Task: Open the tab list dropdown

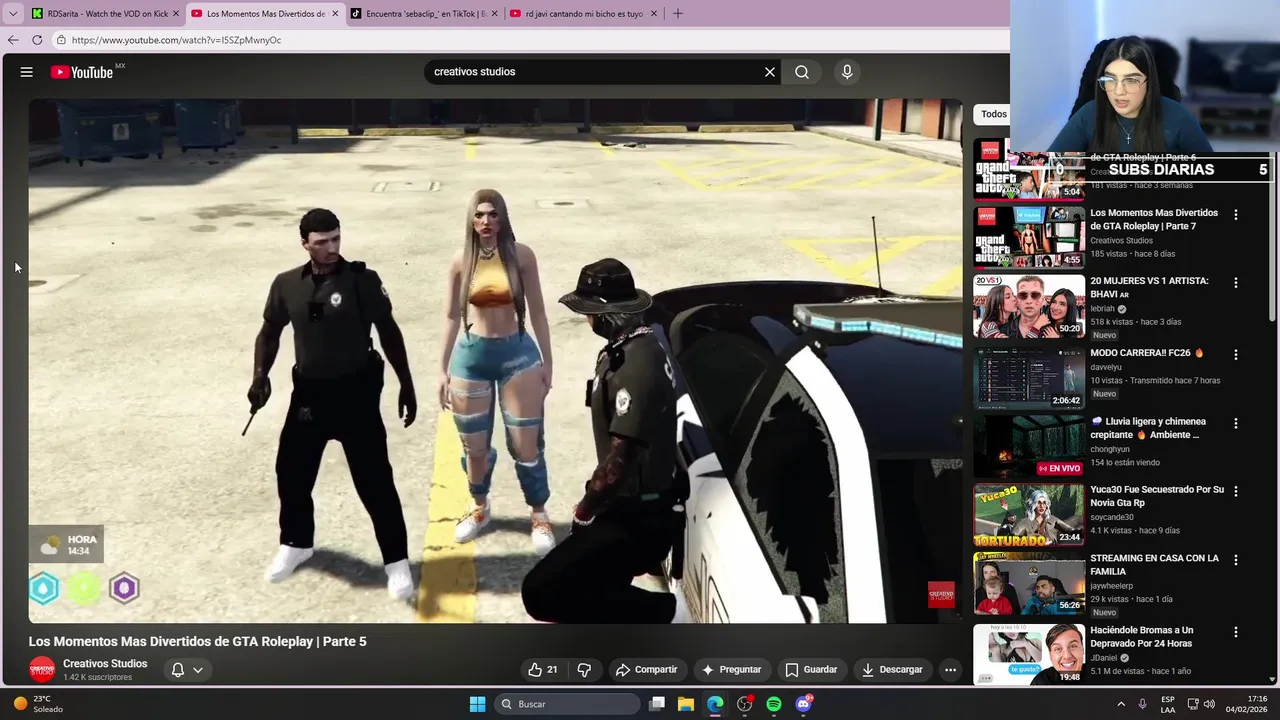Action: 13,14
